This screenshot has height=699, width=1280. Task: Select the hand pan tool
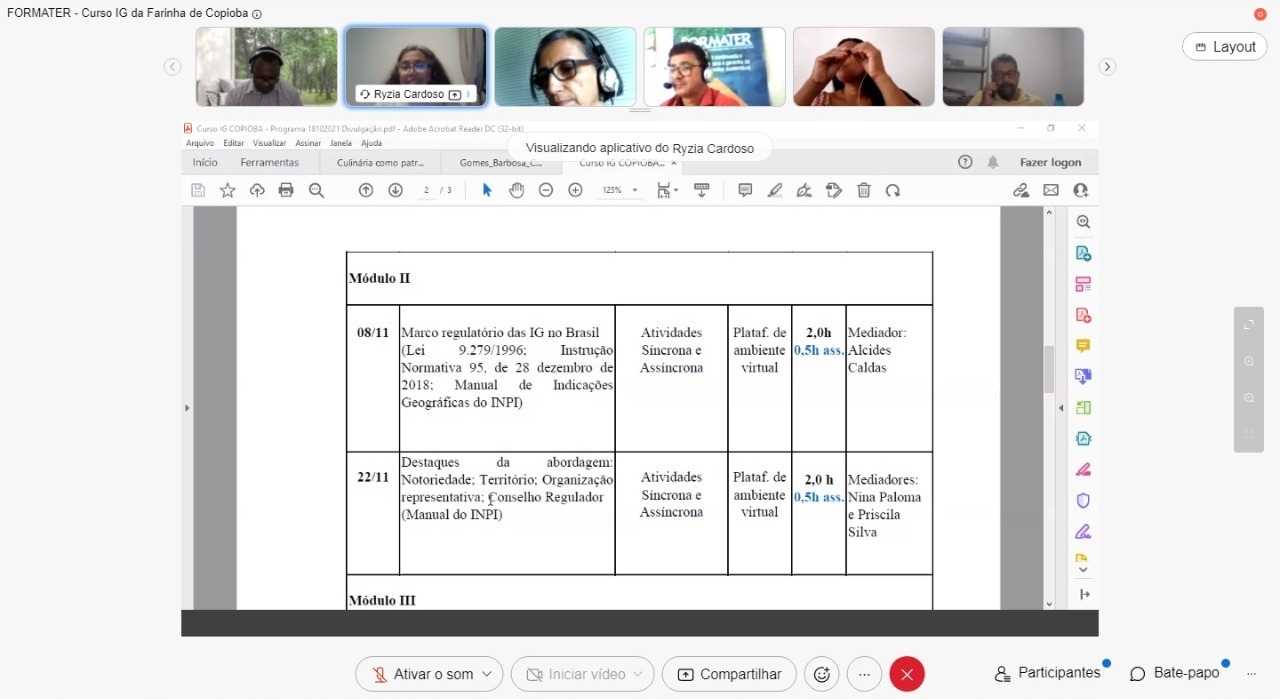pyautogui.click(x=516, y=190)
